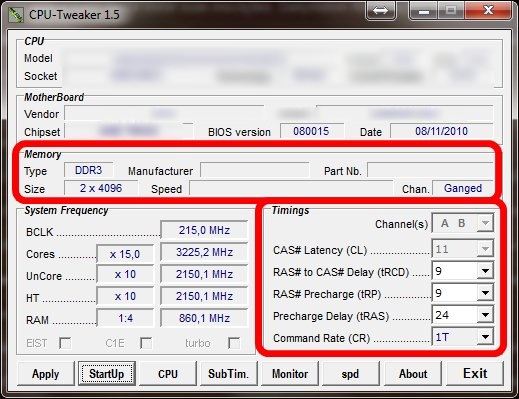Toggle the turbo checkbox
Viewport: 519px width, 399px height.
(234, 343)
